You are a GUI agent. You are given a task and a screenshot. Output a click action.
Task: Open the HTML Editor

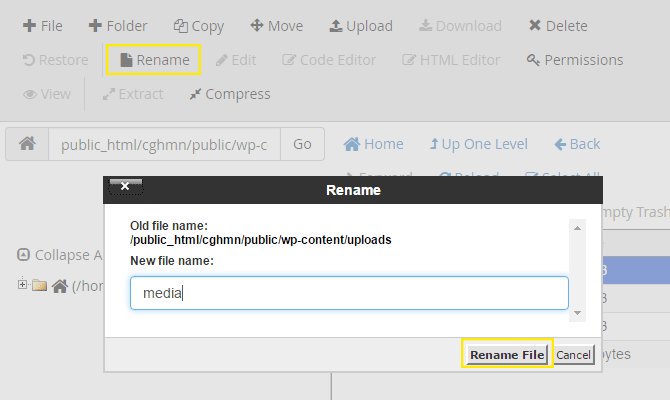(x=451, y=60)
